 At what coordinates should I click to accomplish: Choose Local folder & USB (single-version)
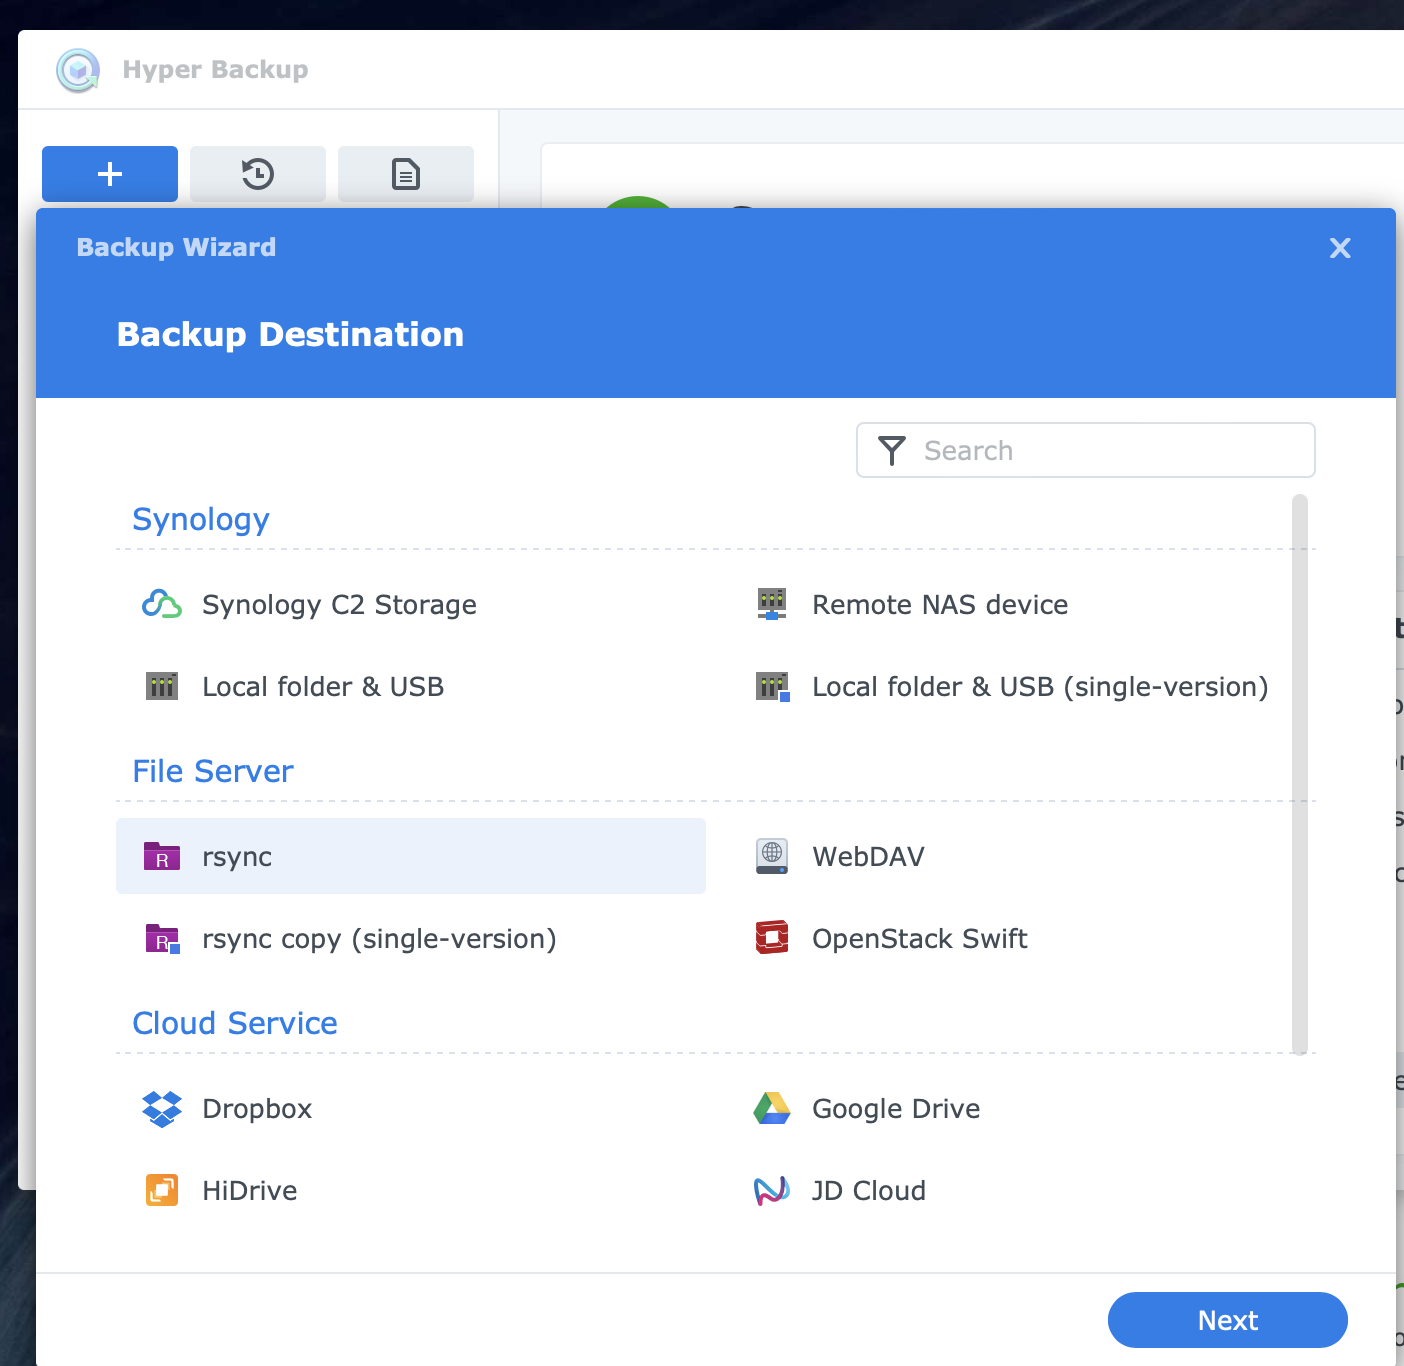tap(1039, 687)
